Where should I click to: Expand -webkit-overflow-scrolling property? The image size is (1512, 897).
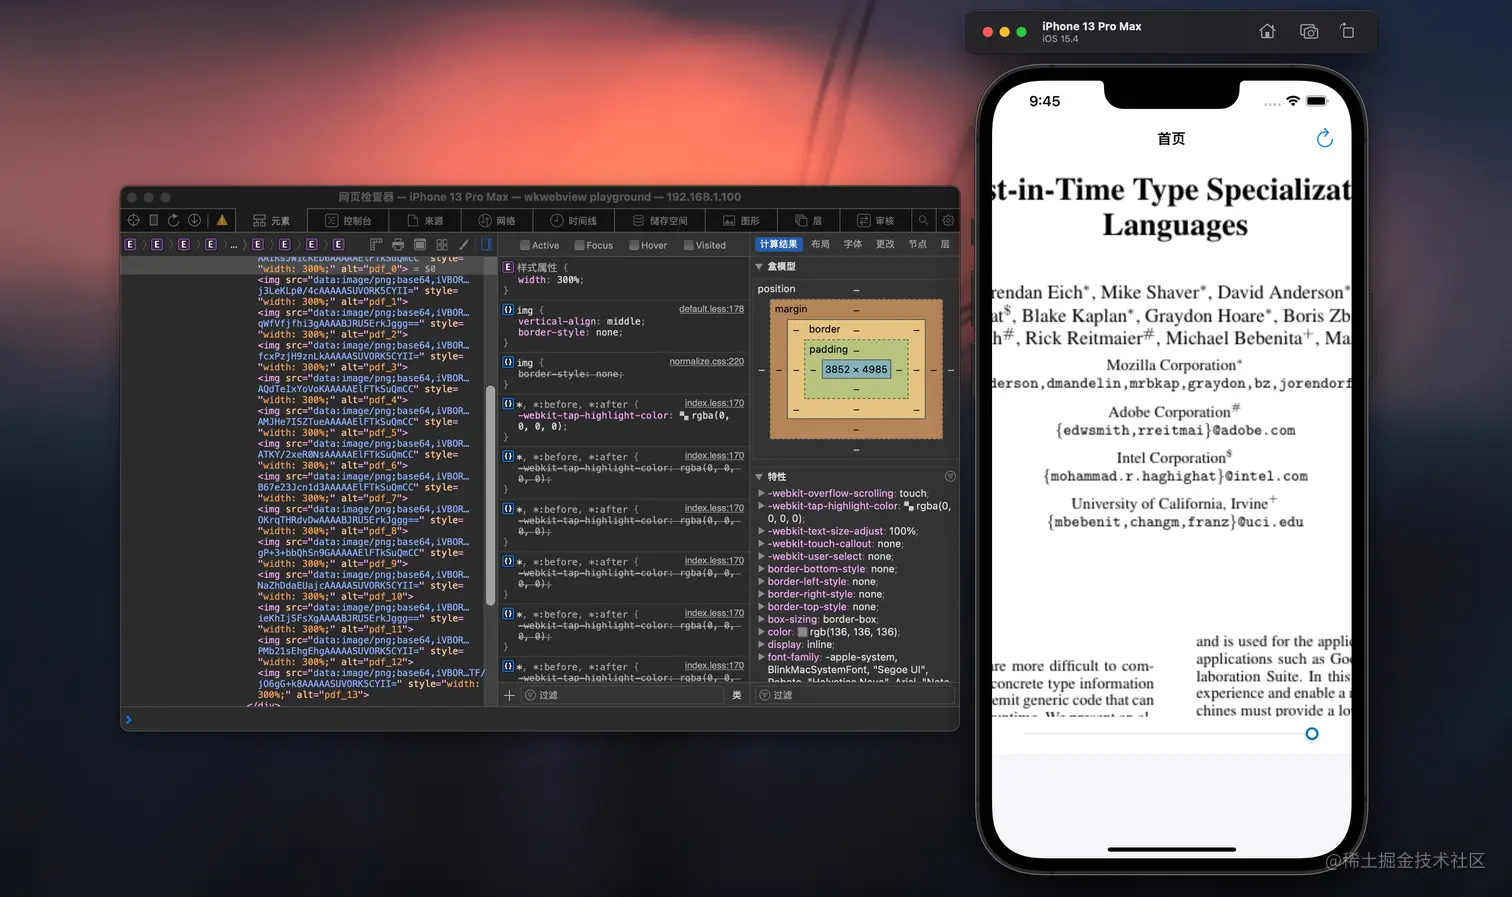click(761, 493)
